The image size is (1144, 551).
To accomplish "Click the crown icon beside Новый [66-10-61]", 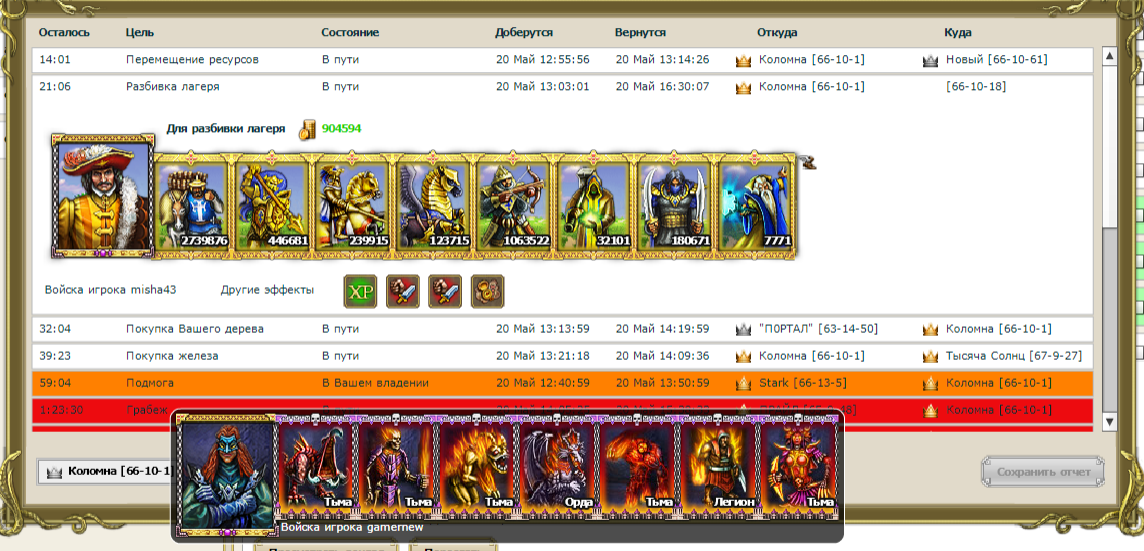I will [930, 61].
